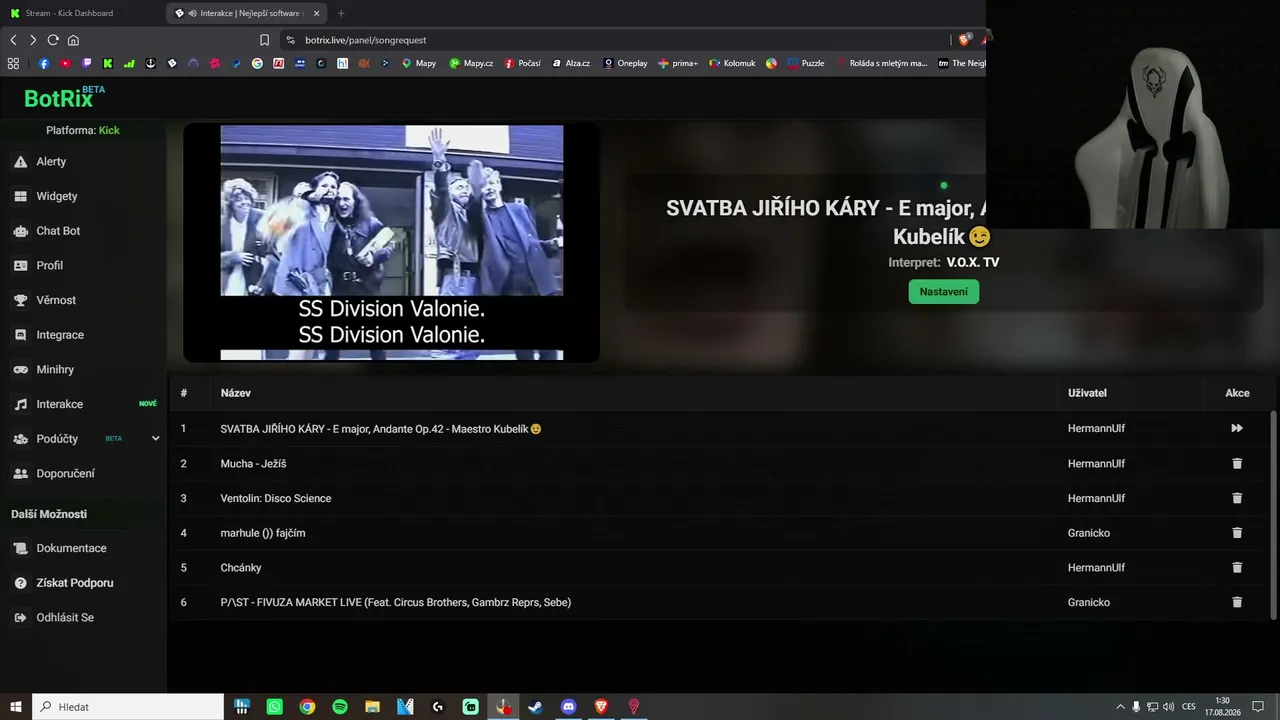This screenshot has width=1280, height=720.
Task: Open WhatsApp from the taskbar
Action: (x=274, y=707)
